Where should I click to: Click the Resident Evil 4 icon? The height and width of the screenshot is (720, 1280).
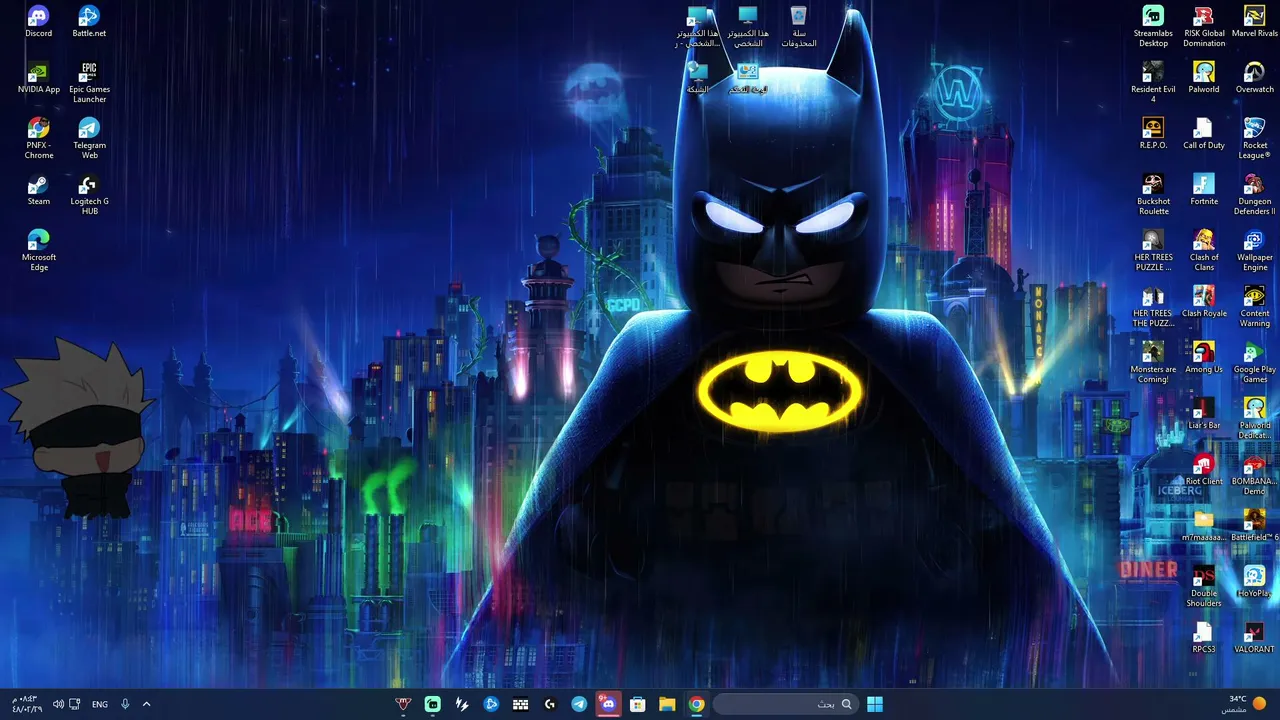[x=1153, y=82]
